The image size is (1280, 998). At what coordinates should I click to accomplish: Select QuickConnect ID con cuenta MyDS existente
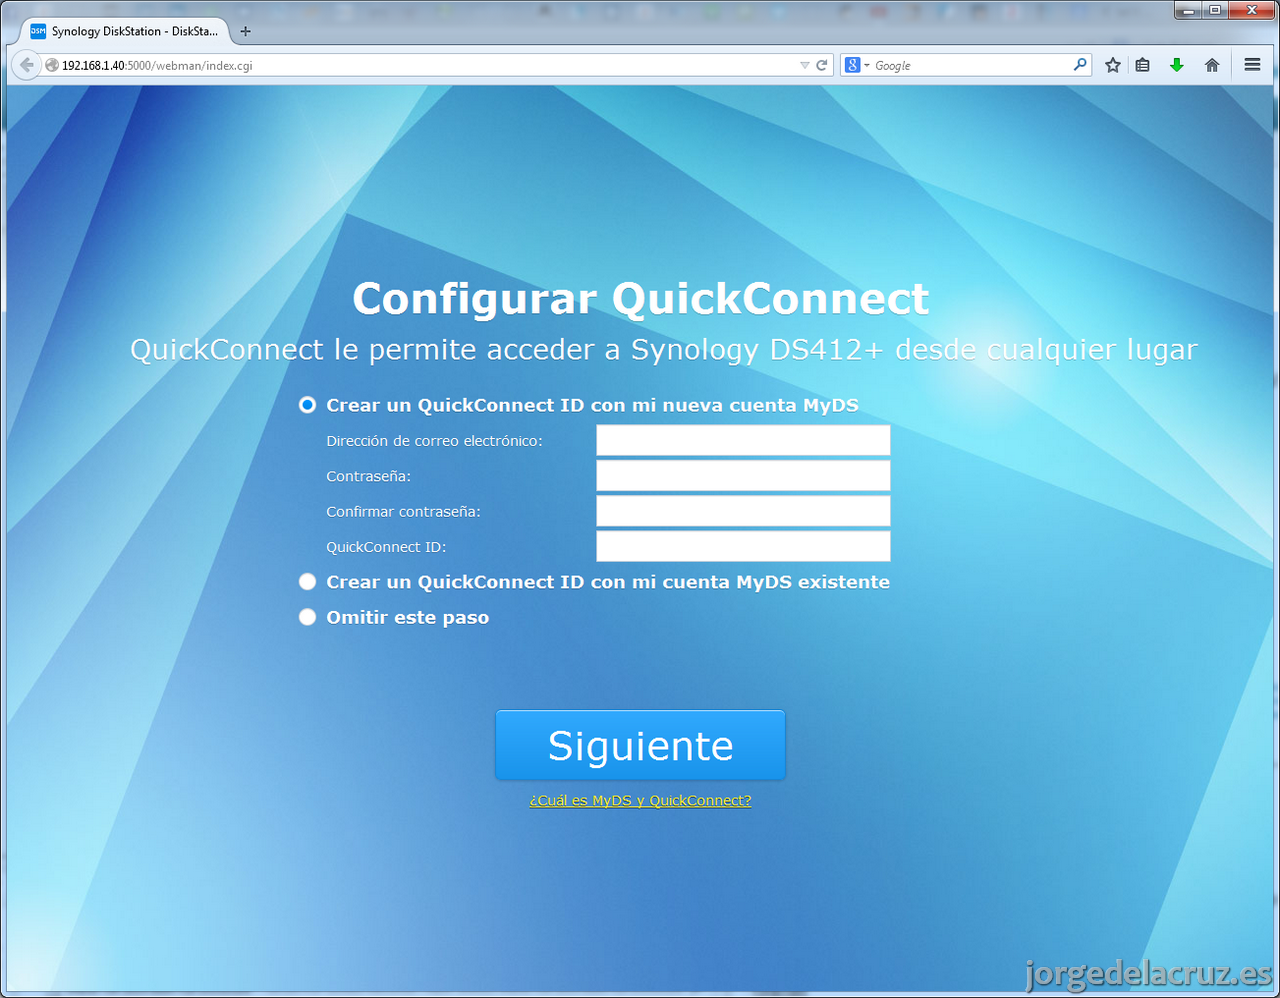[307, 582]
